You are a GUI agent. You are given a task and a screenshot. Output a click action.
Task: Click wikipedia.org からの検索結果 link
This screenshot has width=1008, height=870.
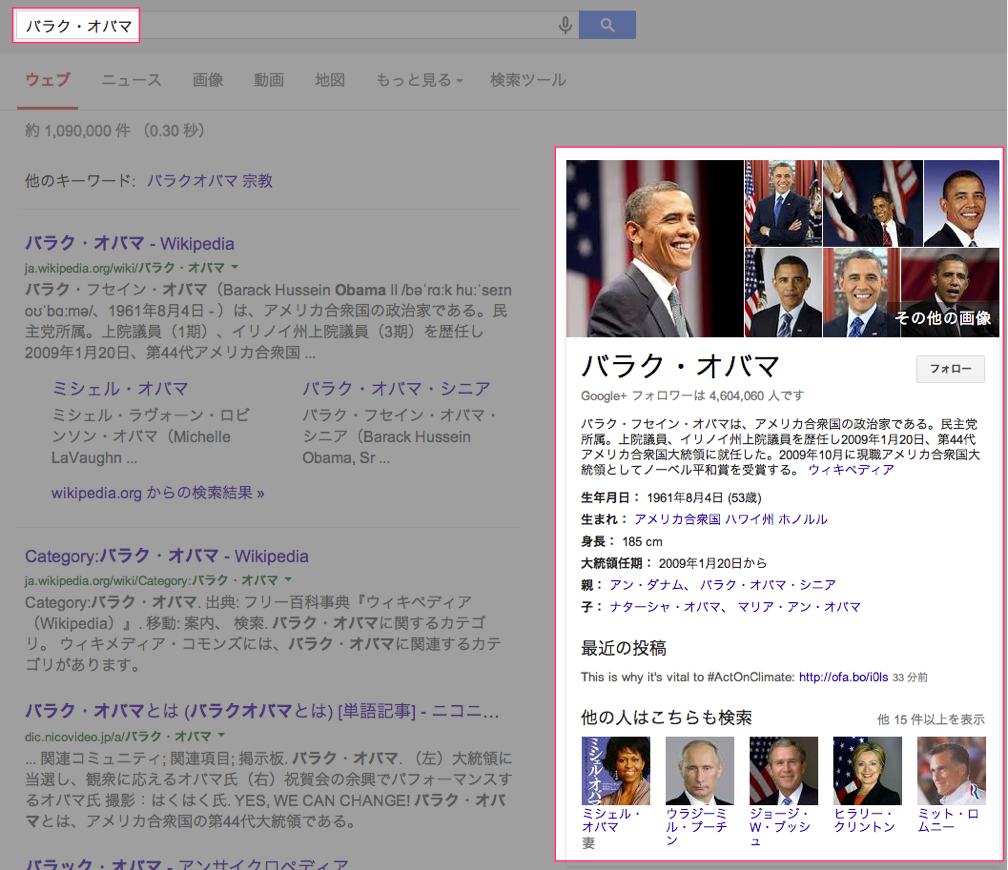158,493
